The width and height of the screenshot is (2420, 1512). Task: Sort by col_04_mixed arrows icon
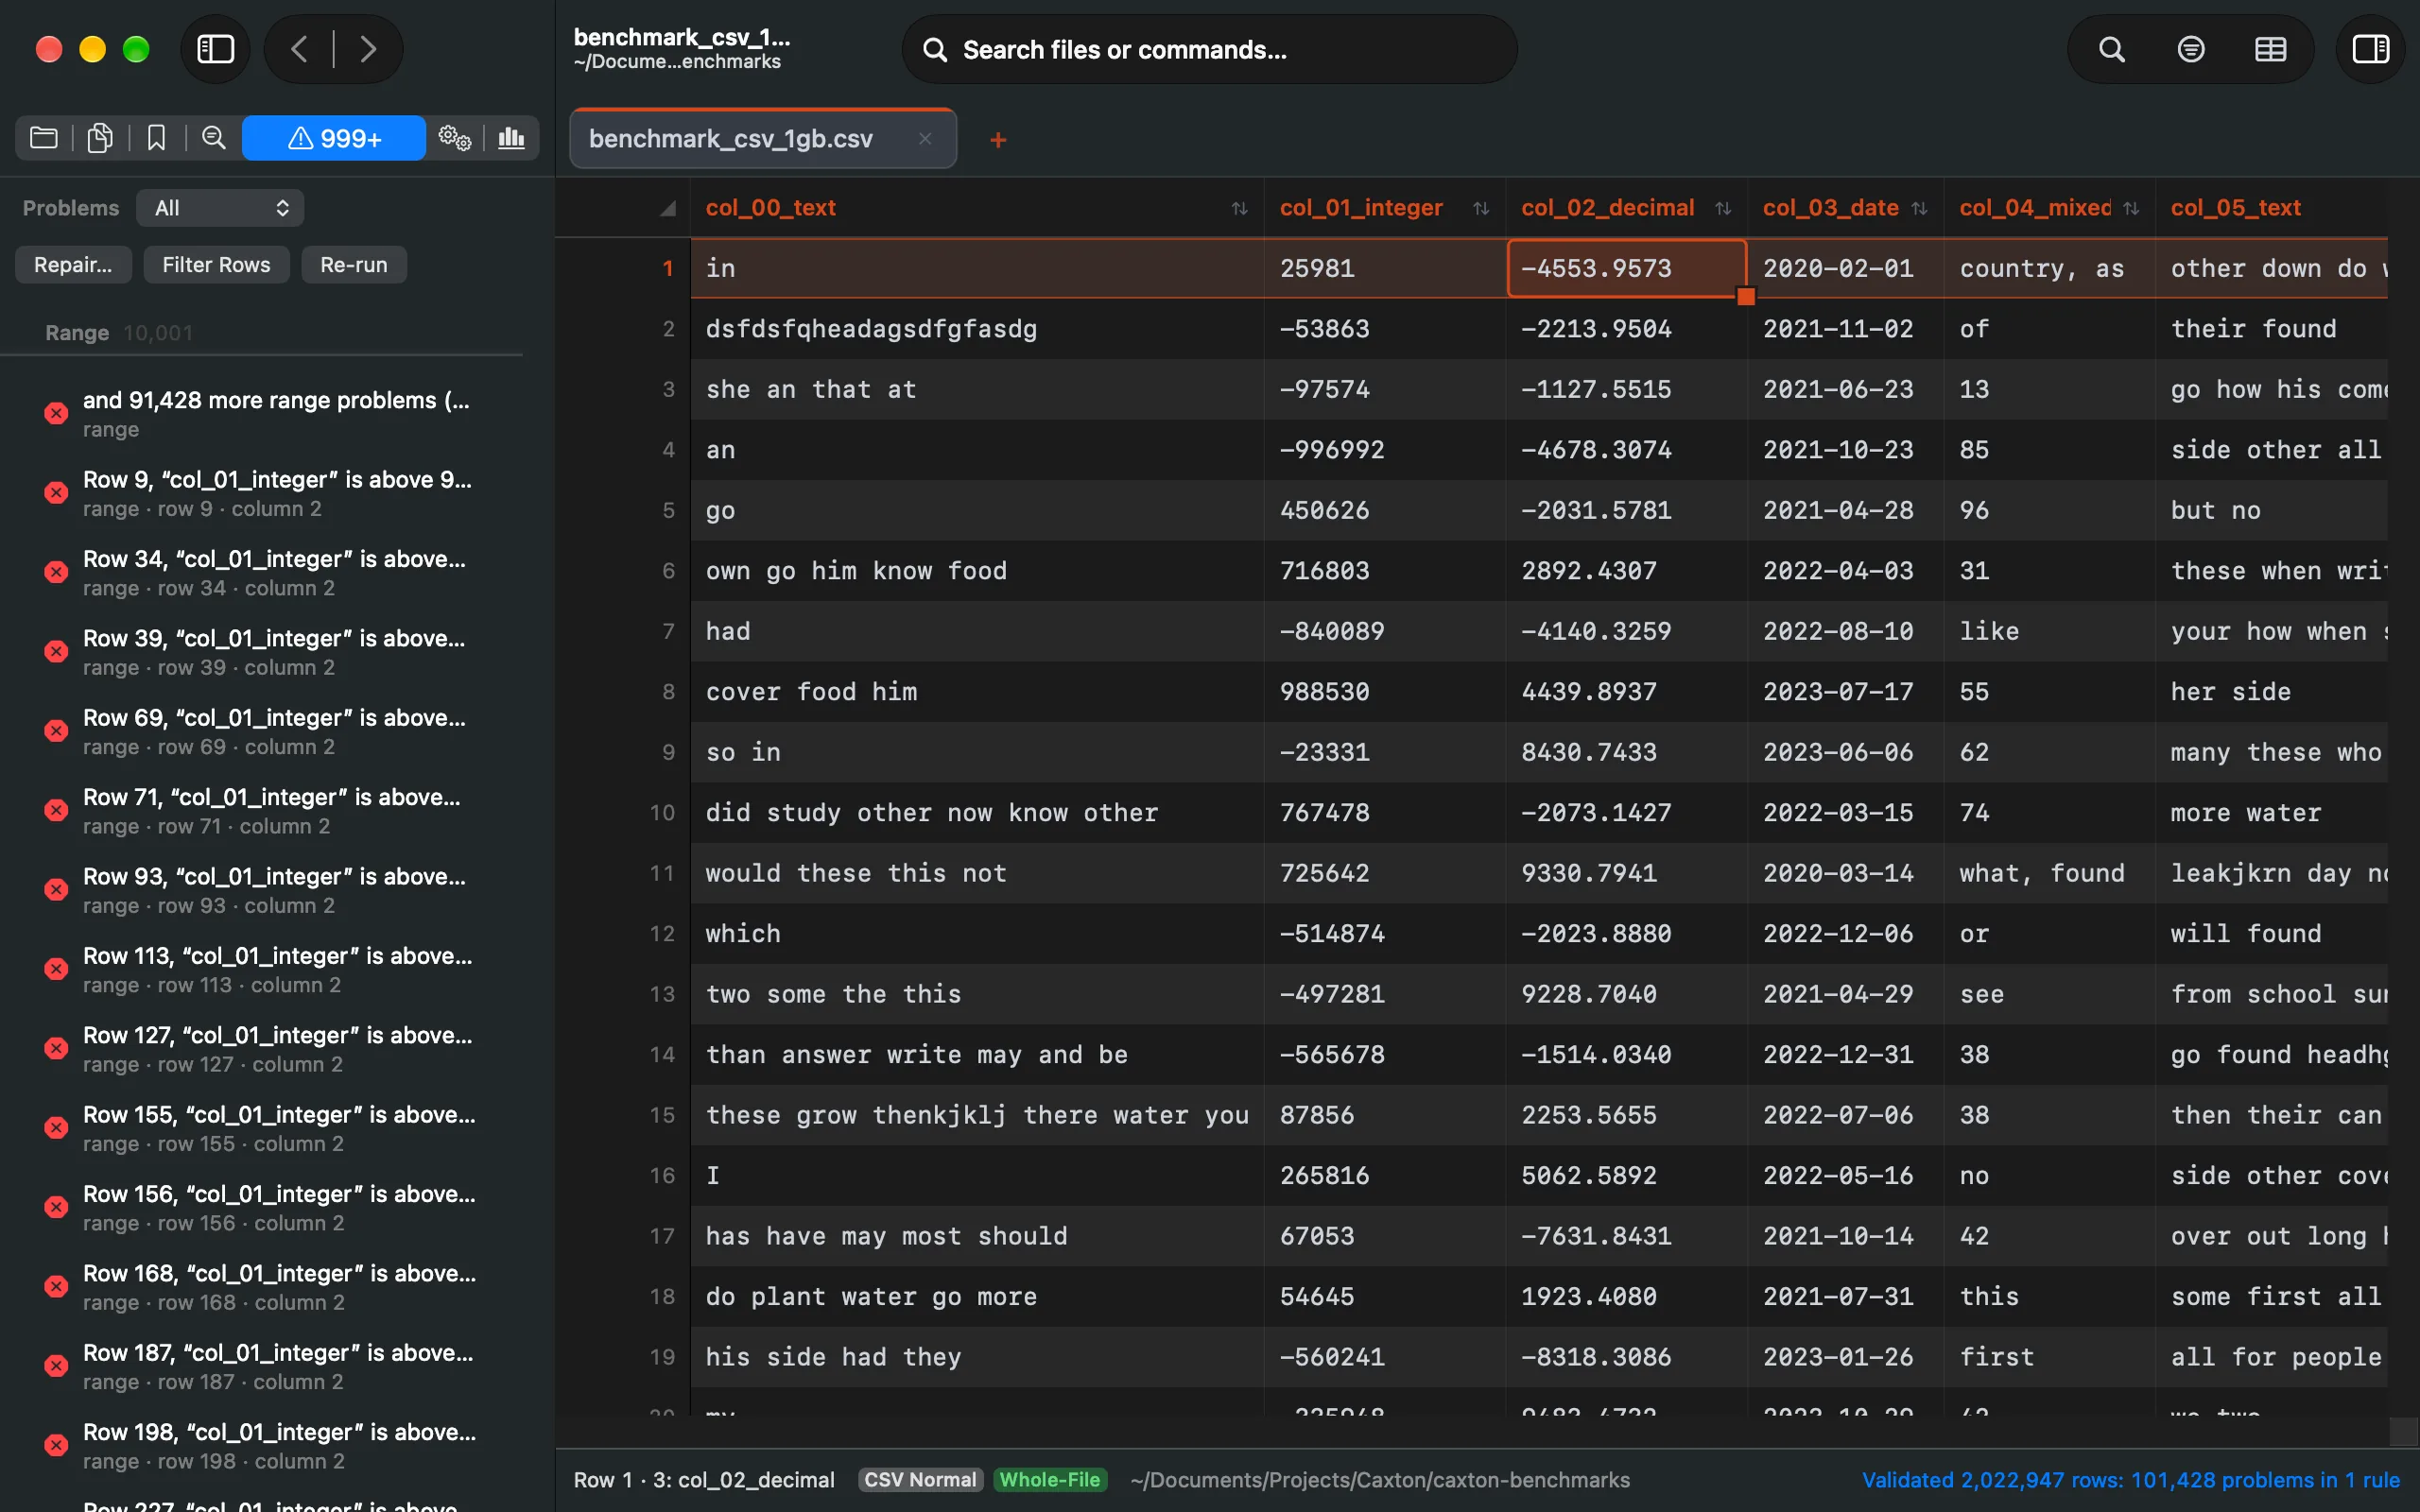[x=2131, y=208]
